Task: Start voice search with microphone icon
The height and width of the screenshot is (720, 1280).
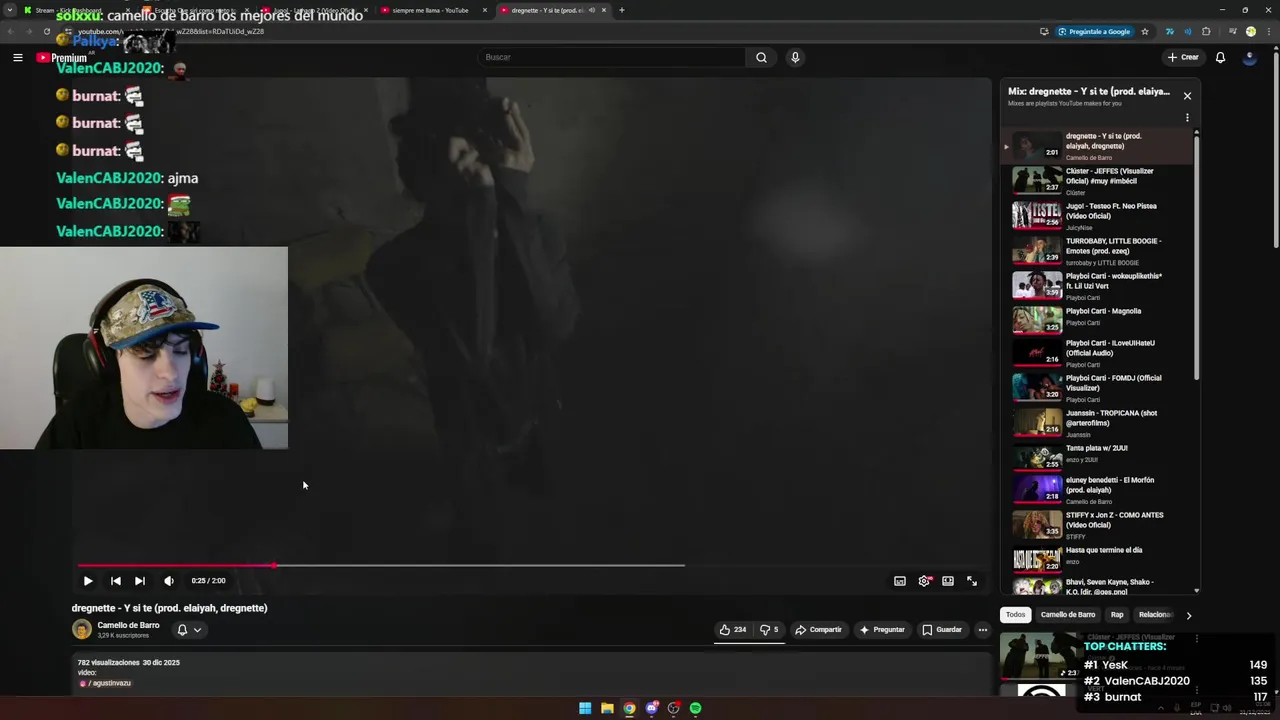Action: [795, 57]
